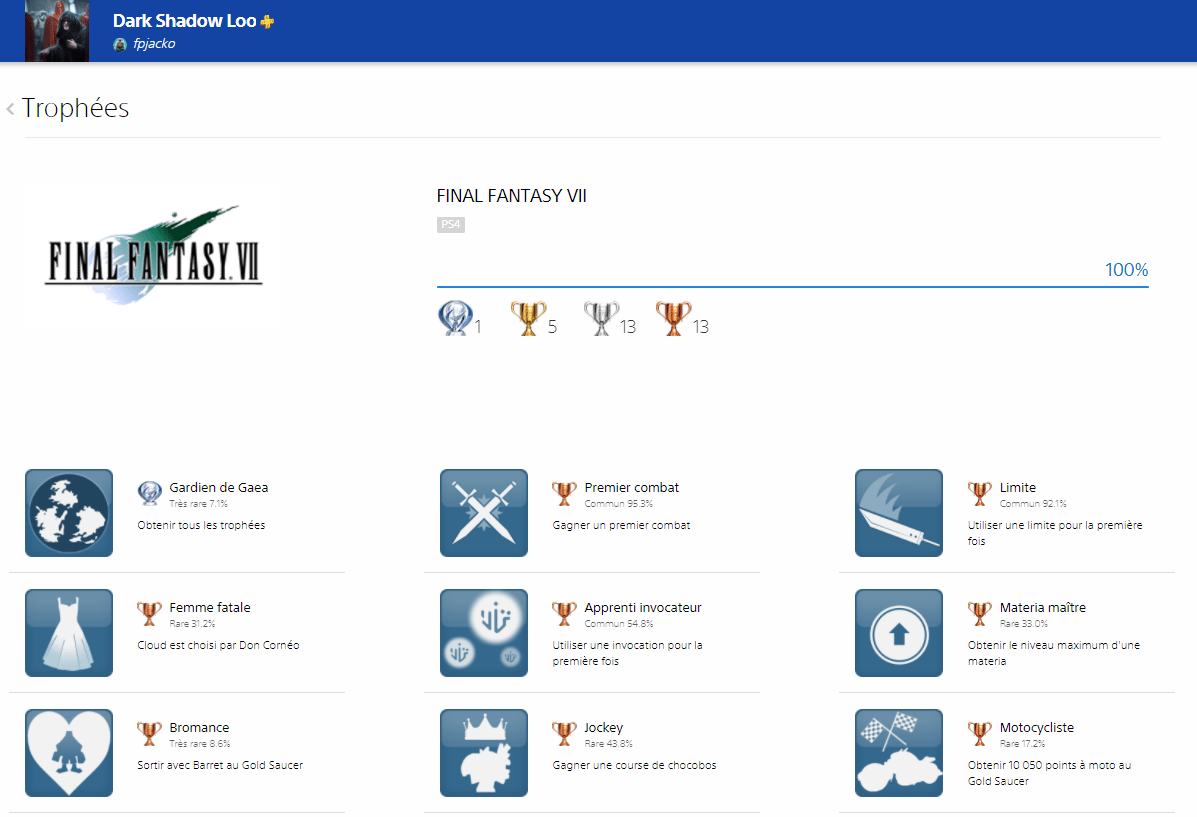Click the 'Rare 17.2%' rarity label
This screenshot has width=1197, height=817.
pyautogui.click(x=1023, y=744)
